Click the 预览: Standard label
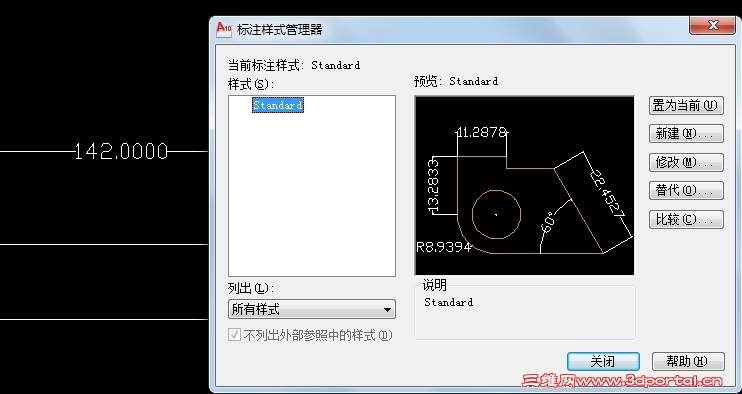The width and height of the screenshot is (742, 394). pyautogui.click(x=456, y=81)
